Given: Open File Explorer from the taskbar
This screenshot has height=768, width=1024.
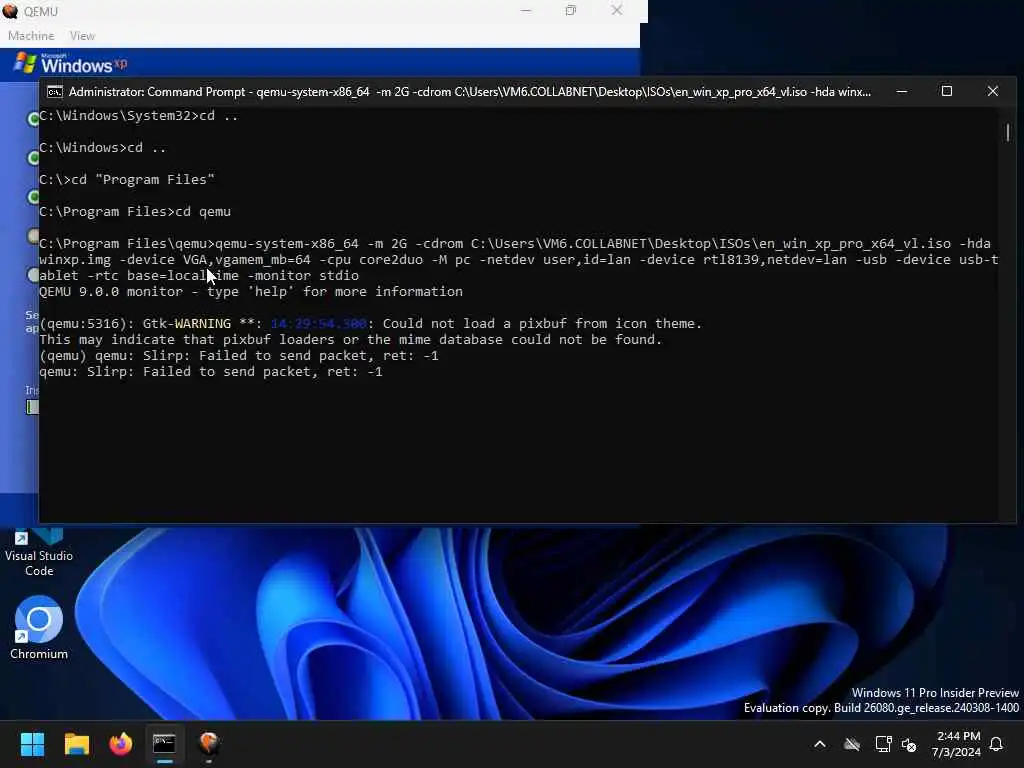Looking at the screenshot, I should pos(76,744).
